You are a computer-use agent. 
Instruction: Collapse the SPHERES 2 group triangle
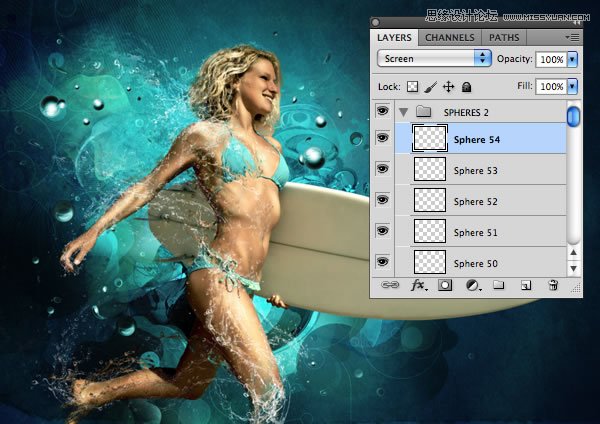coord(403,112)
